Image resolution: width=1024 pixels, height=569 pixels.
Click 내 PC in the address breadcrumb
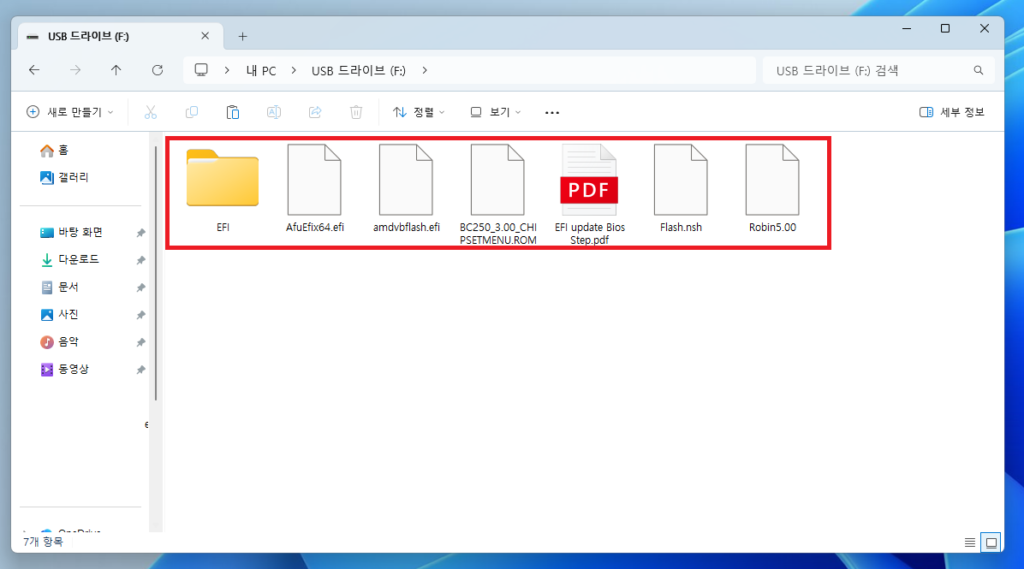[x=262, y=70]
